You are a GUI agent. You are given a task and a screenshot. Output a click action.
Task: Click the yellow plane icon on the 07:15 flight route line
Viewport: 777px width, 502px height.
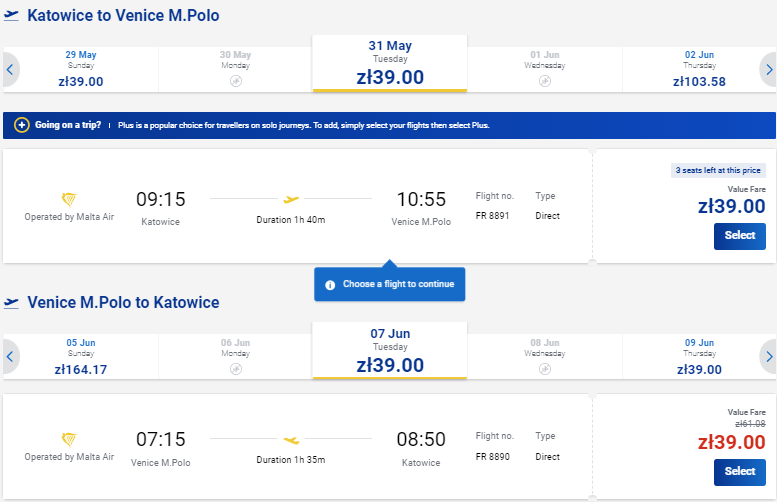coord(291,440)
